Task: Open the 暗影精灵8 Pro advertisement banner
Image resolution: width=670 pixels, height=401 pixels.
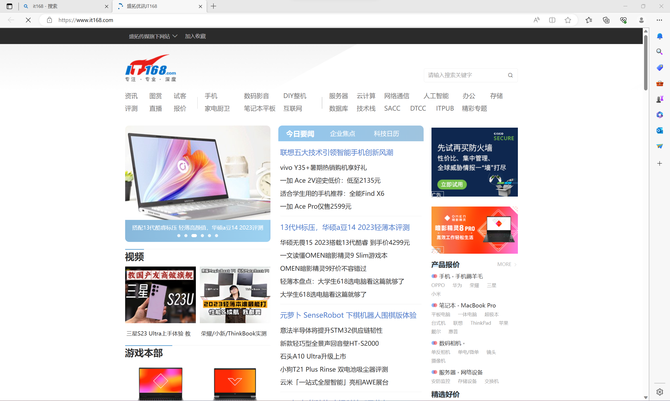Action: (x=474, y=230)
